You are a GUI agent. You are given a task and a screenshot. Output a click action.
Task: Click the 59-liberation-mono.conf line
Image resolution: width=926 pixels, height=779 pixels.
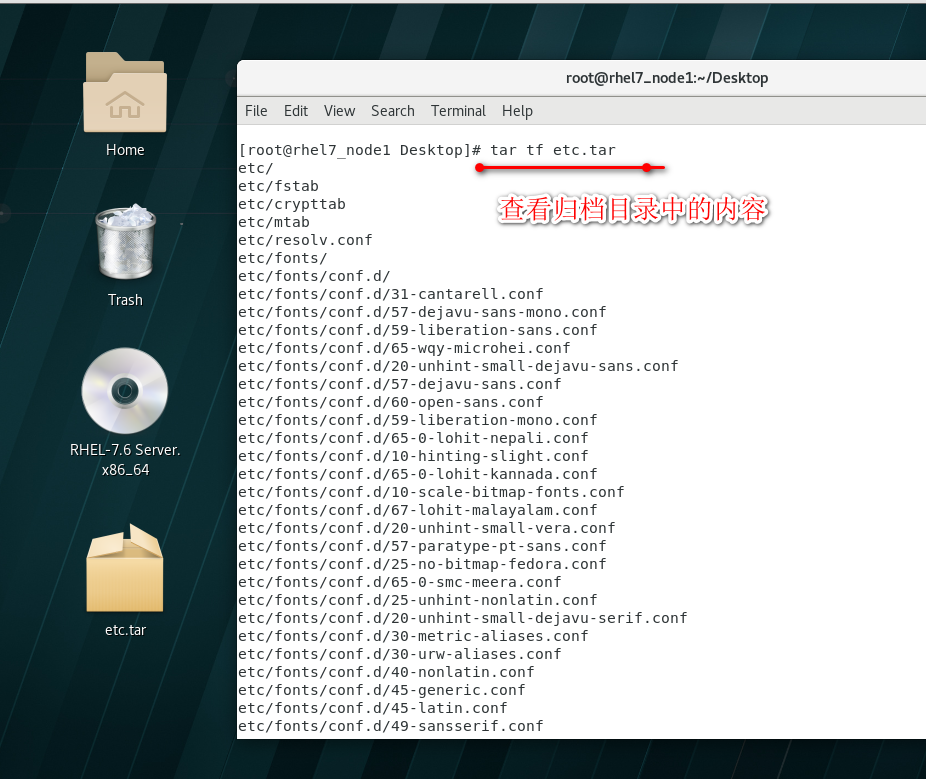point(418,421)
